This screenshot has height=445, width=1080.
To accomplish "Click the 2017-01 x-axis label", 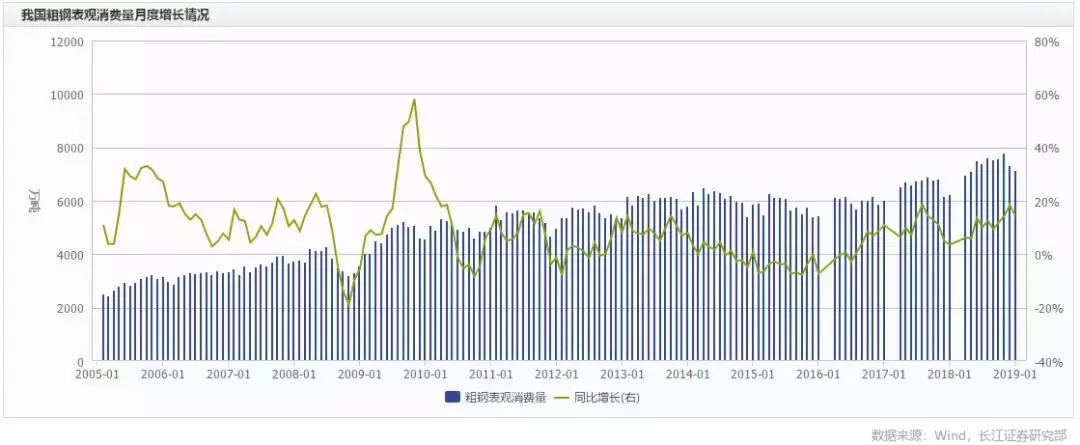I will point(883,374).
